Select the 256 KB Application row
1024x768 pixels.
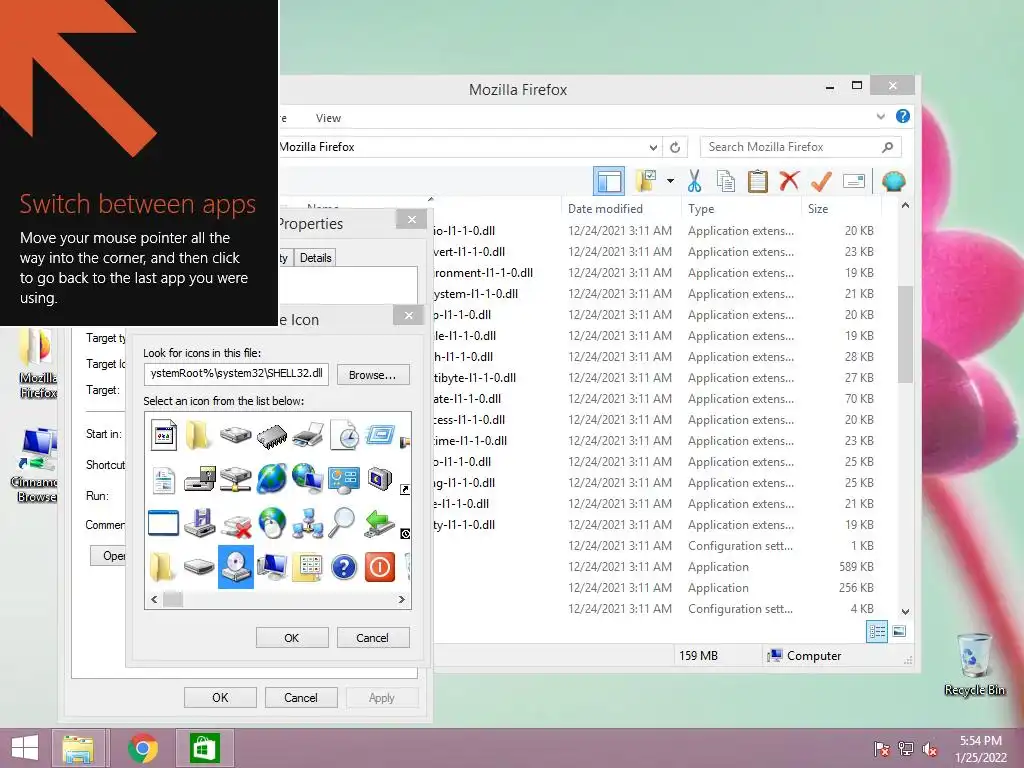[654, 588]
